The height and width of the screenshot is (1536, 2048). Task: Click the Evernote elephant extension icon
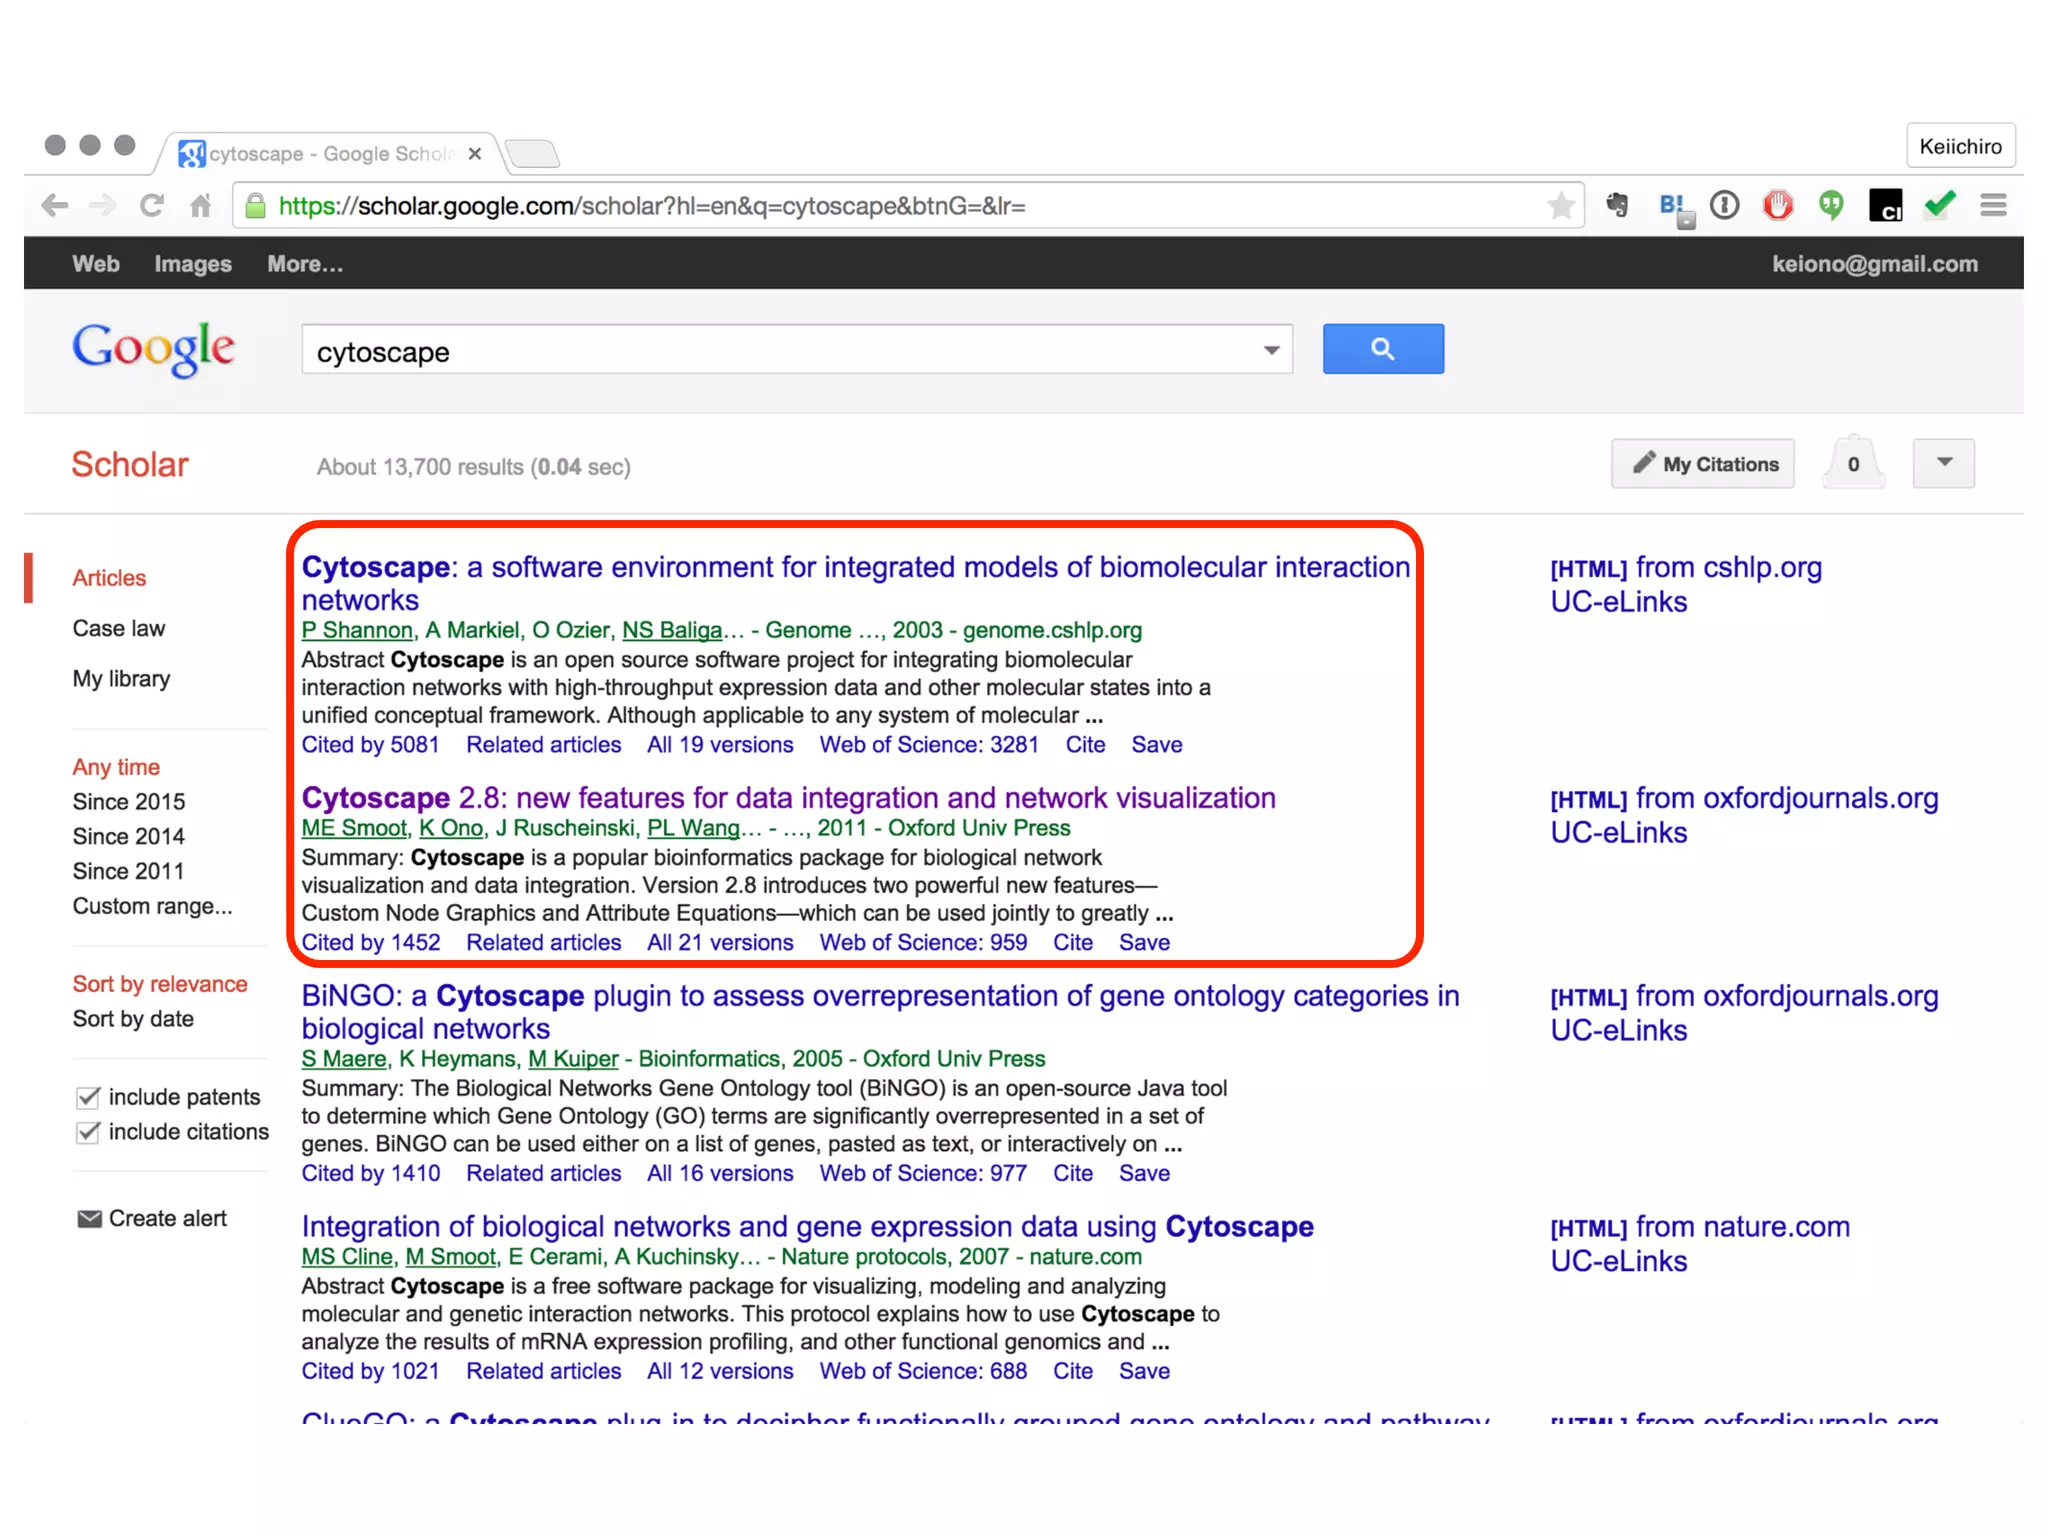1616,206
